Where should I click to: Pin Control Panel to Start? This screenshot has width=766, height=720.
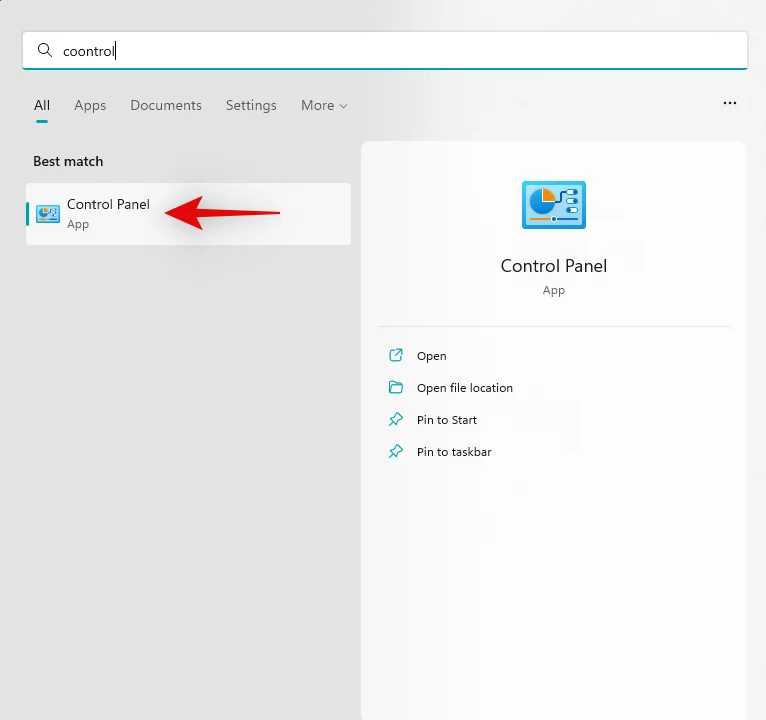click(x=446, y=420)
